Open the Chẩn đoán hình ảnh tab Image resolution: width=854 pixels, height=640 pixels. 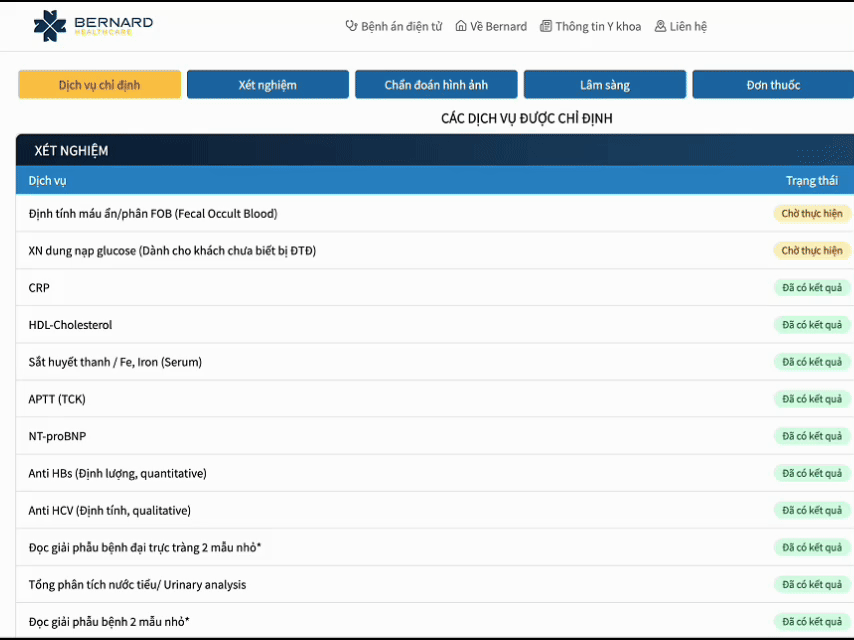436,85
